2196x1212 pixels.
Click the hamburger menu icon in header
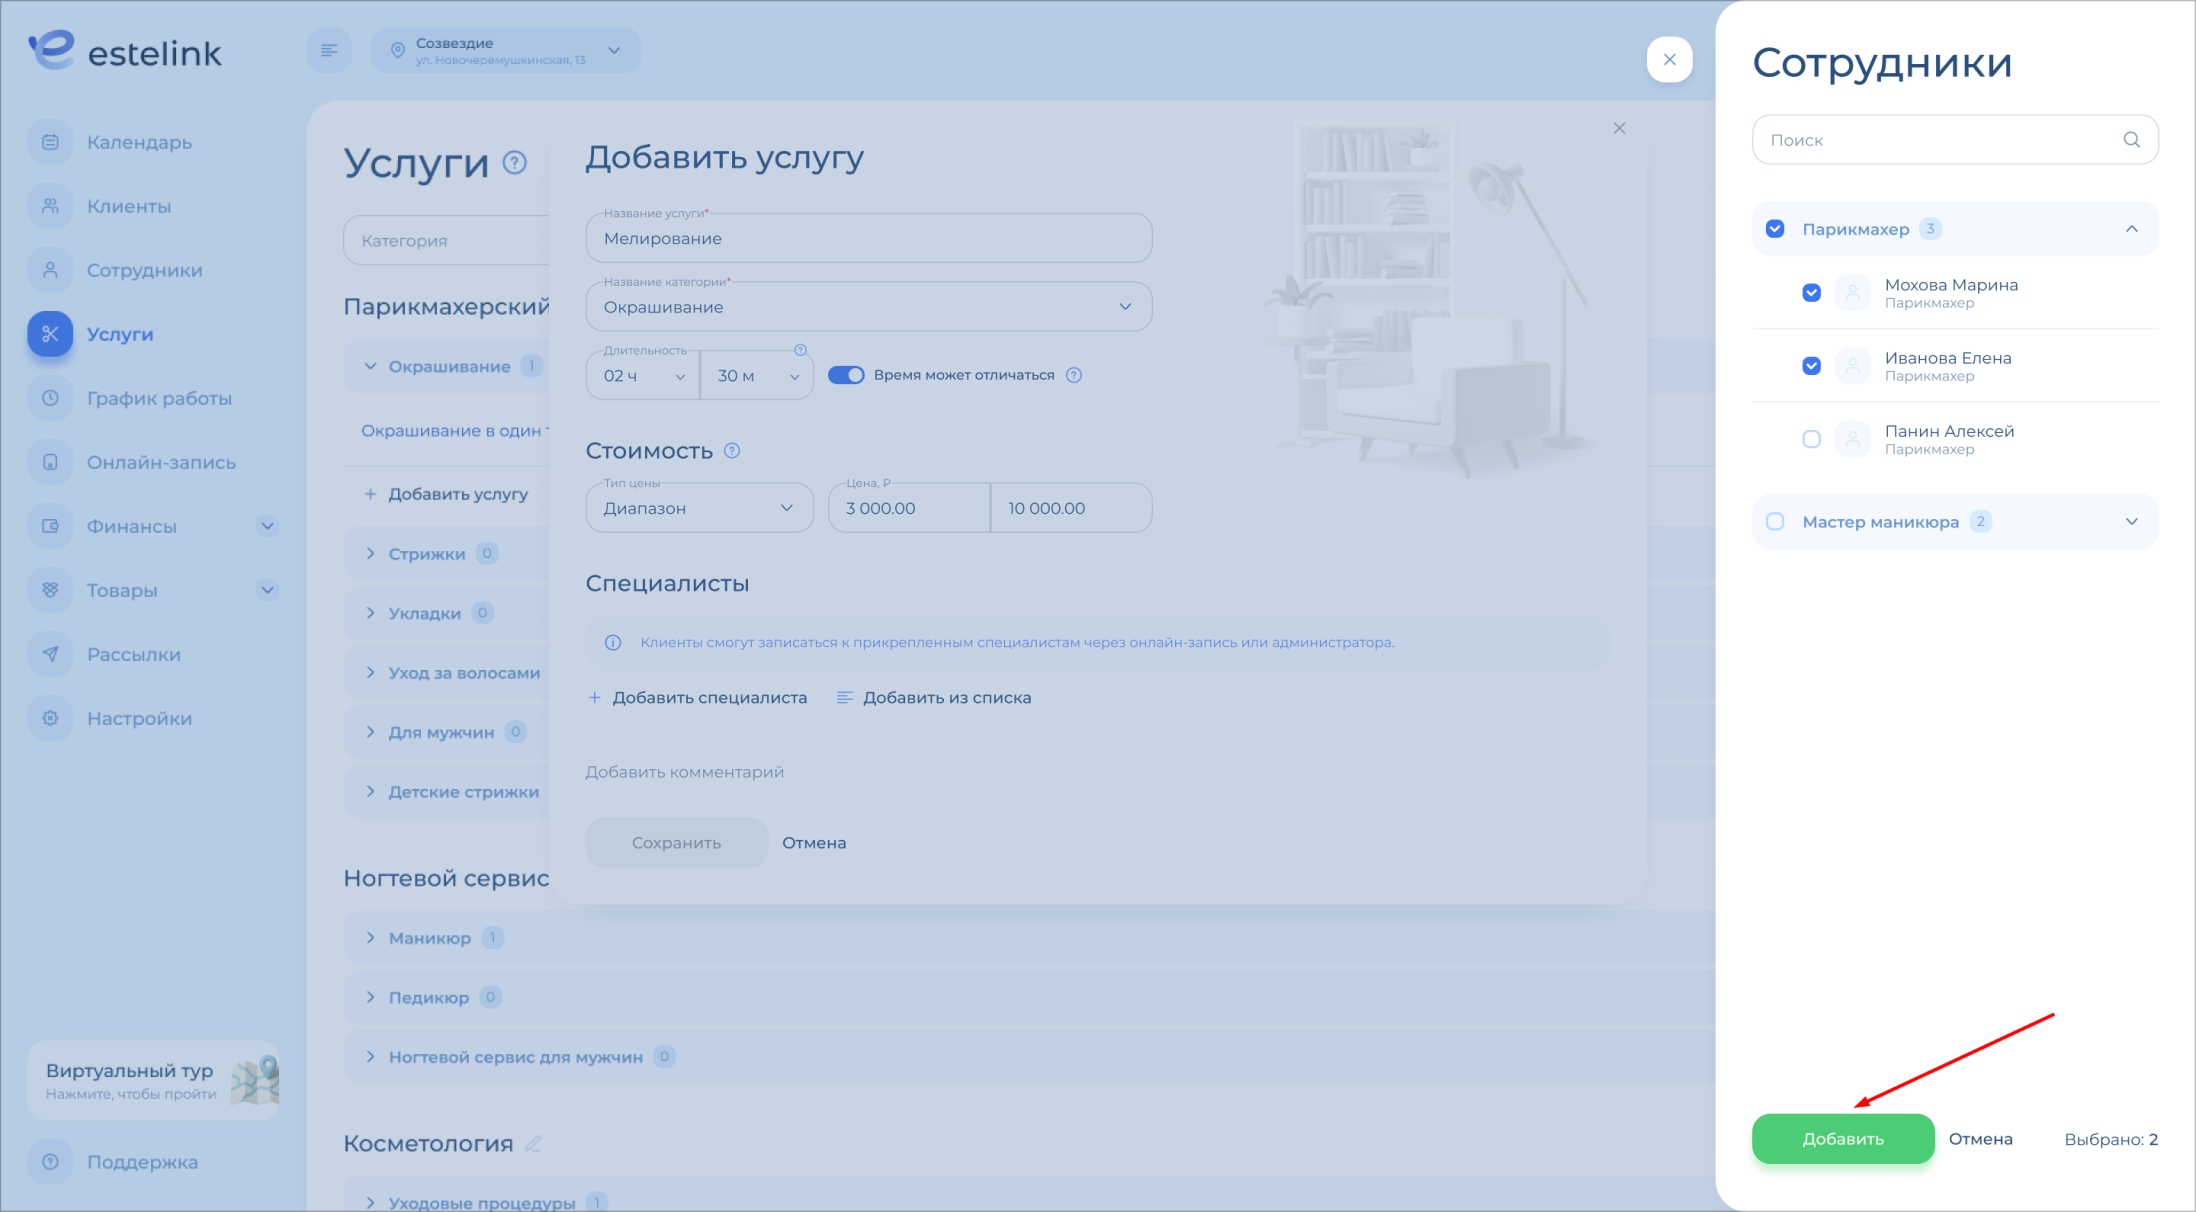[x=329, y=51]
